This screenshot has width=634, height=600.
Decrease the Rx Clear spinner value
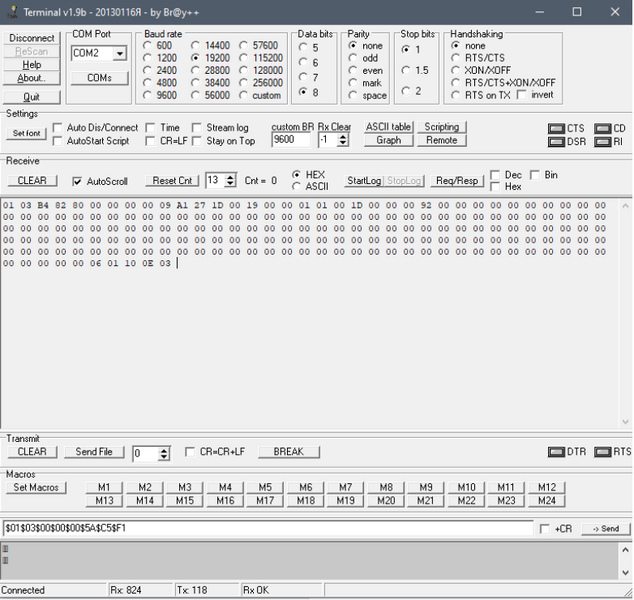click(343, 144)
